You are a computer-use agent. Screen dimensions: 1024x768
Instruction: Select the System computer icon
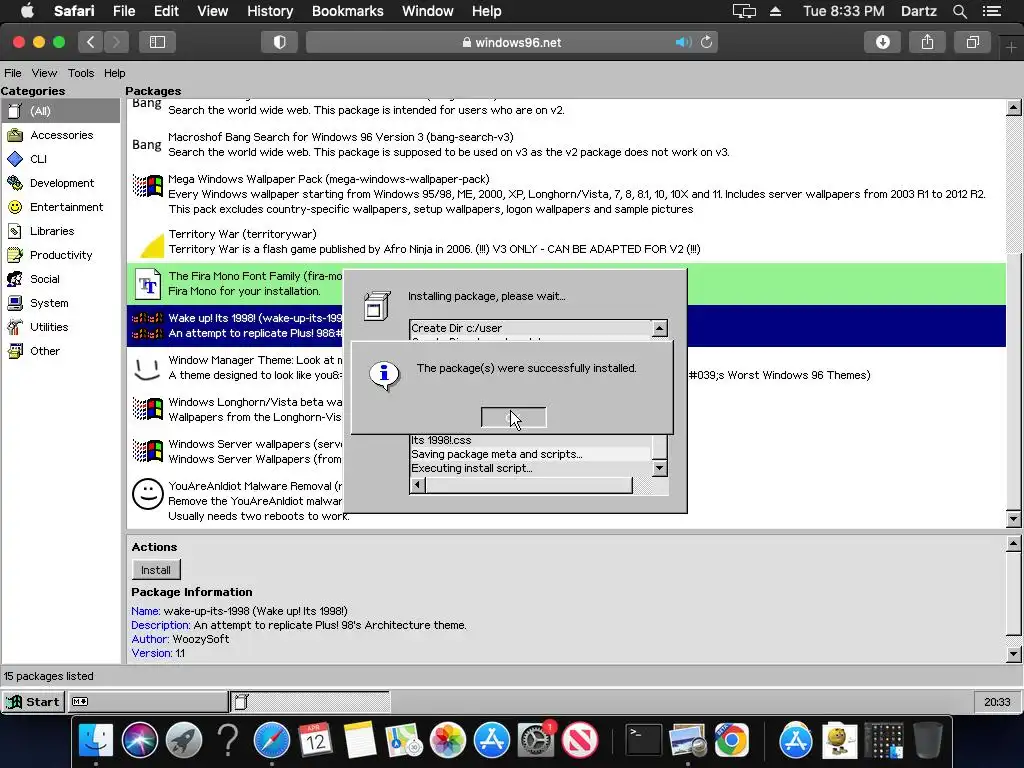pos(15,303)
